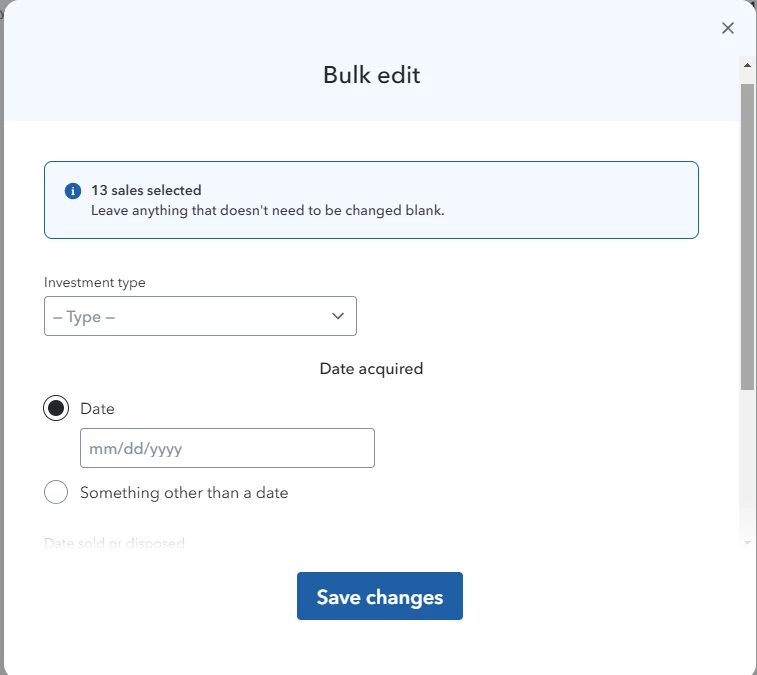Click the faded Date sold or disposed label
The height and width of the screenshot is (675, 757).
coord(114,544)
